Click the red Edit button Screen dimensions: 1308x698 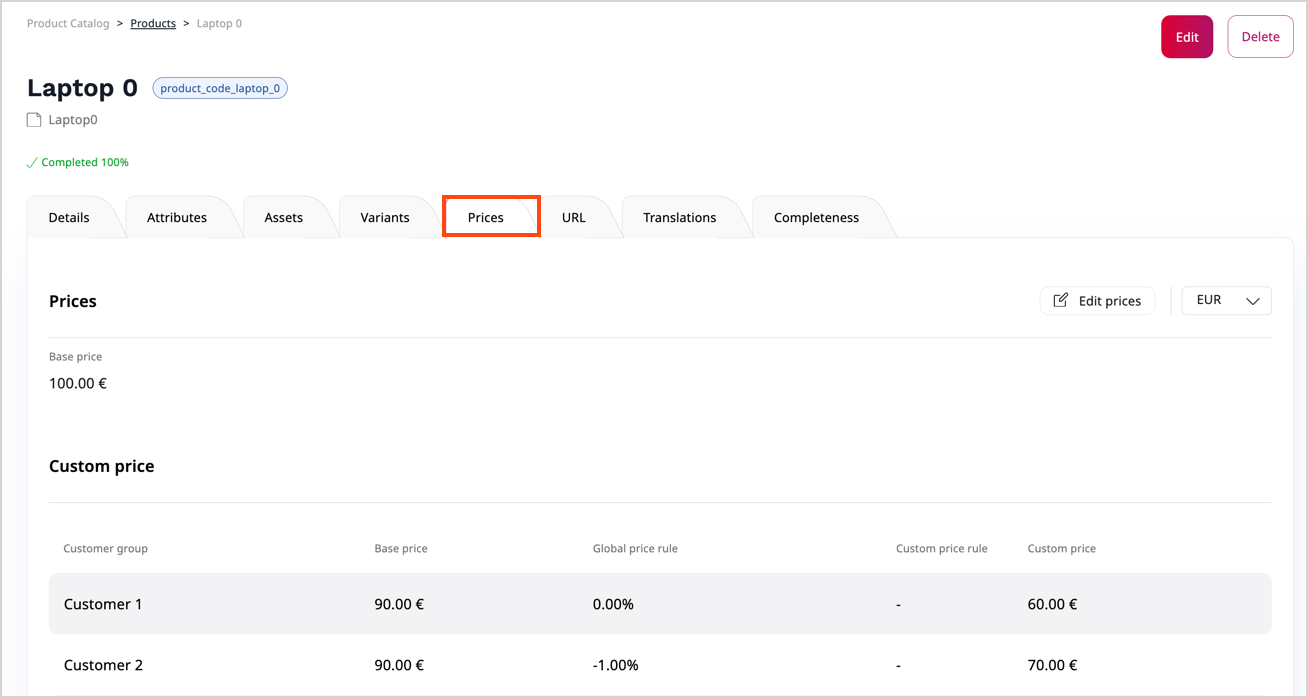click(1186, 37)
